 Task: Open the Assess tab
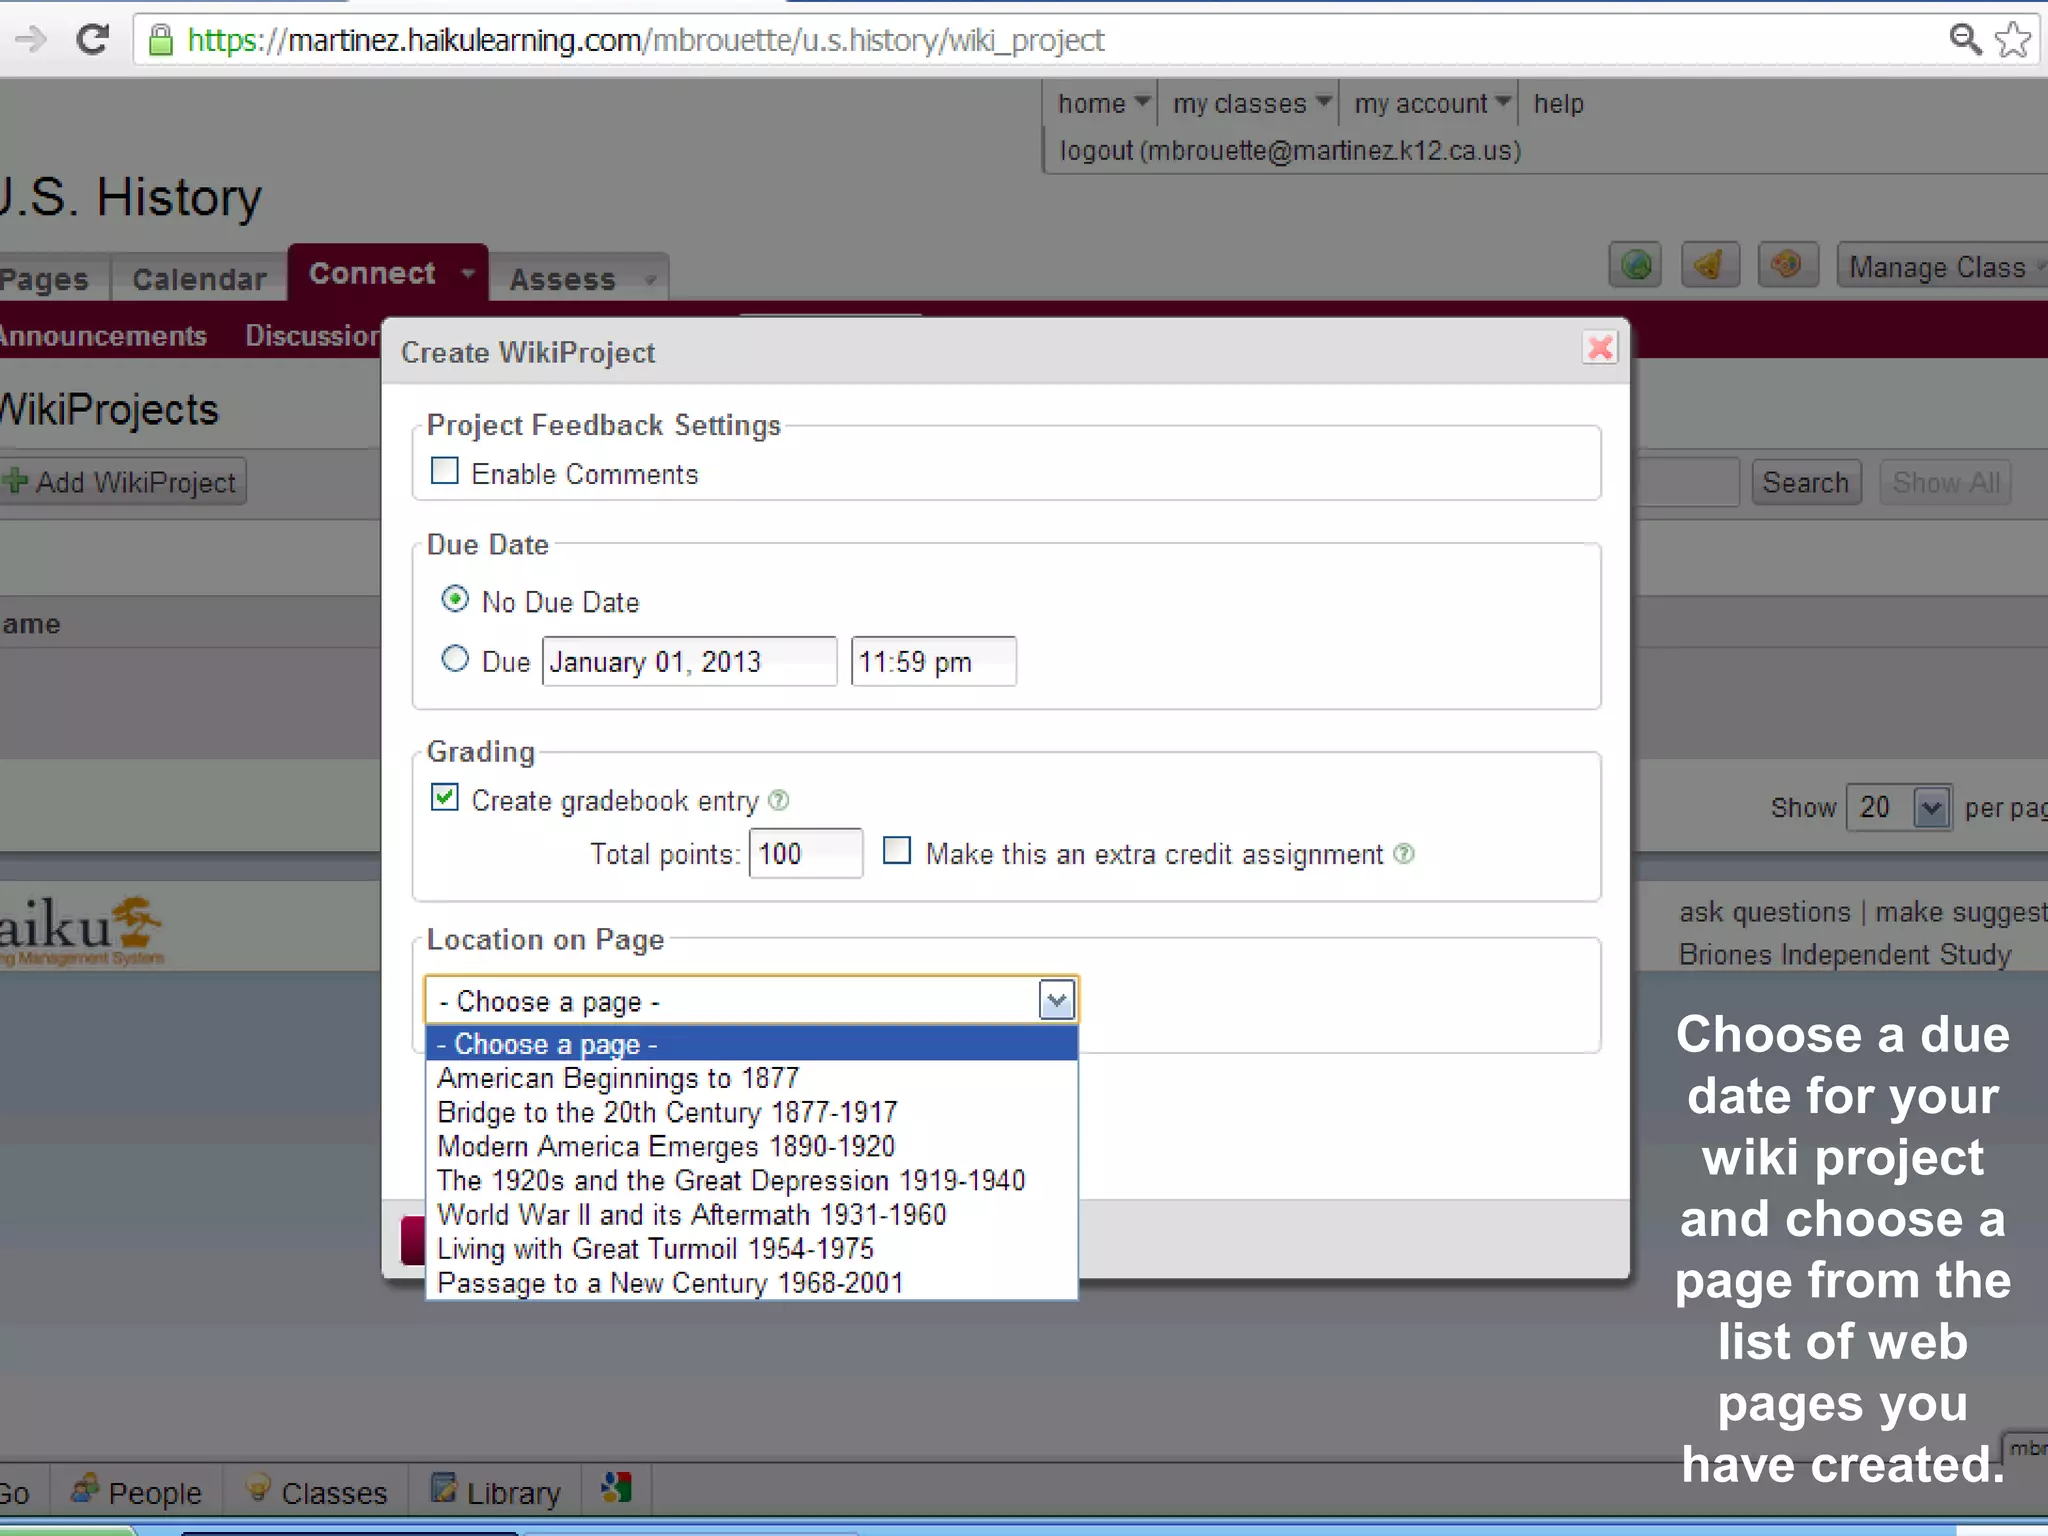(578, 278)
